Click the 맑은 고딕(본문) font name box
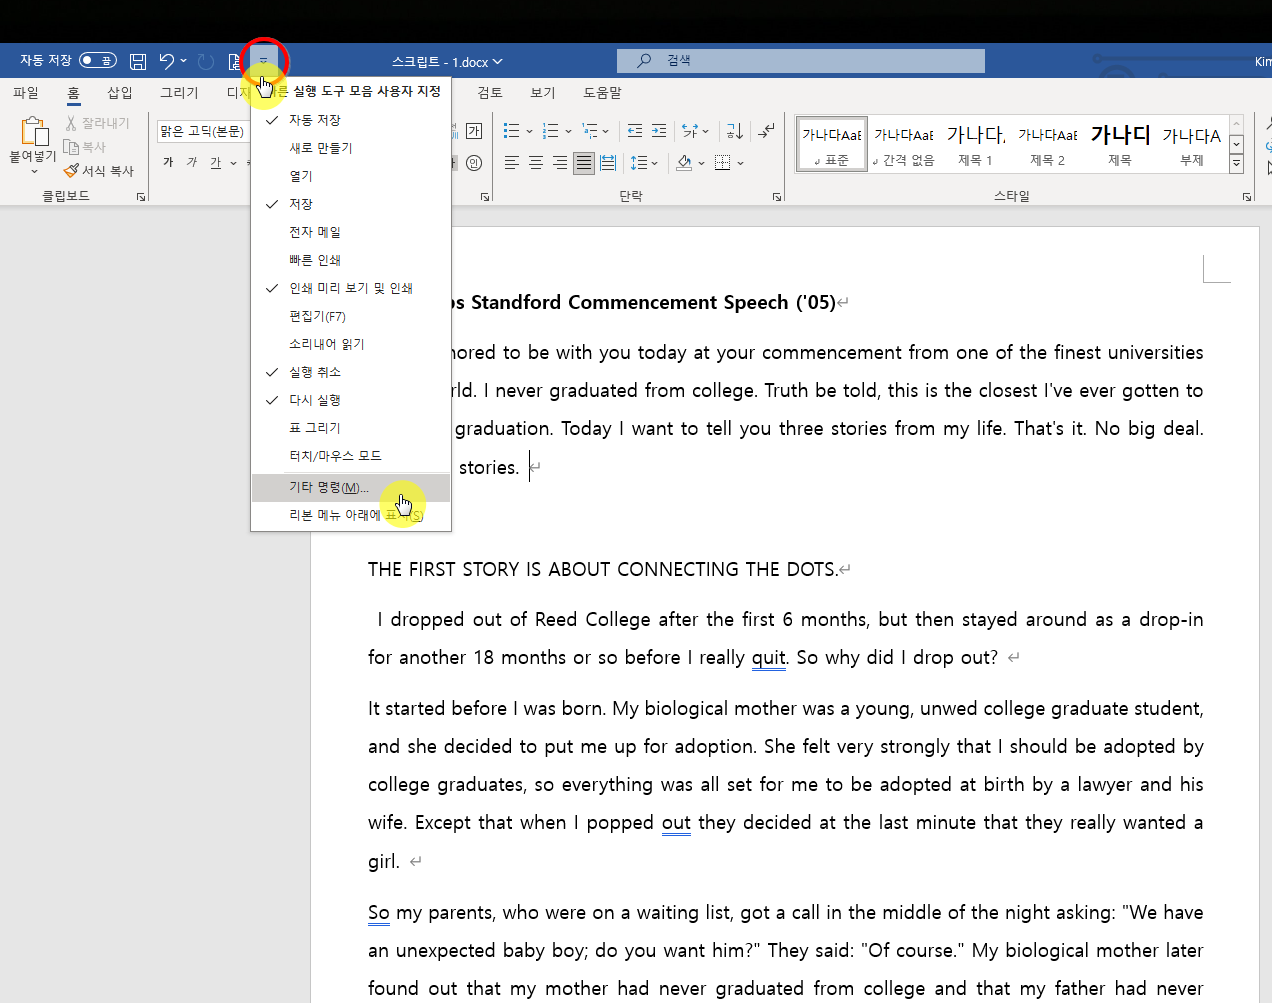 click(x=202, y=131)
